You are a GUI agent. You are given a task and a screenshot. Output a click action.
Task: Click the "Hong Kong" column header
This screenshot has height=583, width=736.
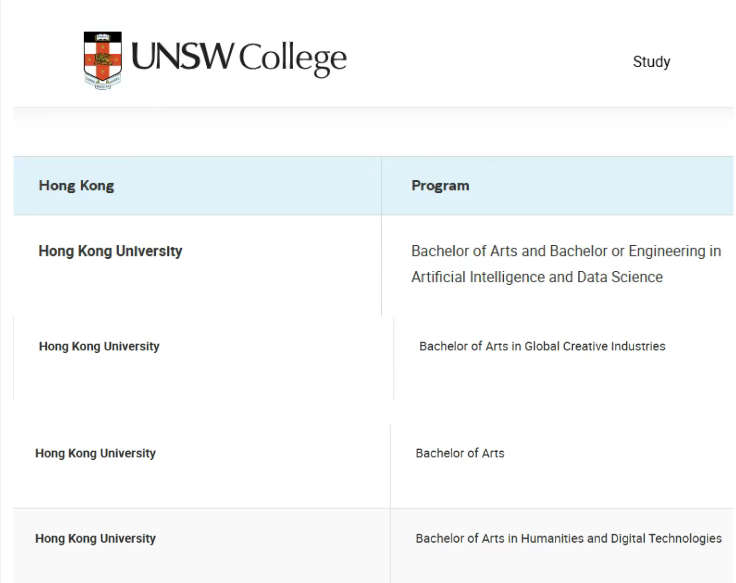click(76, 186)
